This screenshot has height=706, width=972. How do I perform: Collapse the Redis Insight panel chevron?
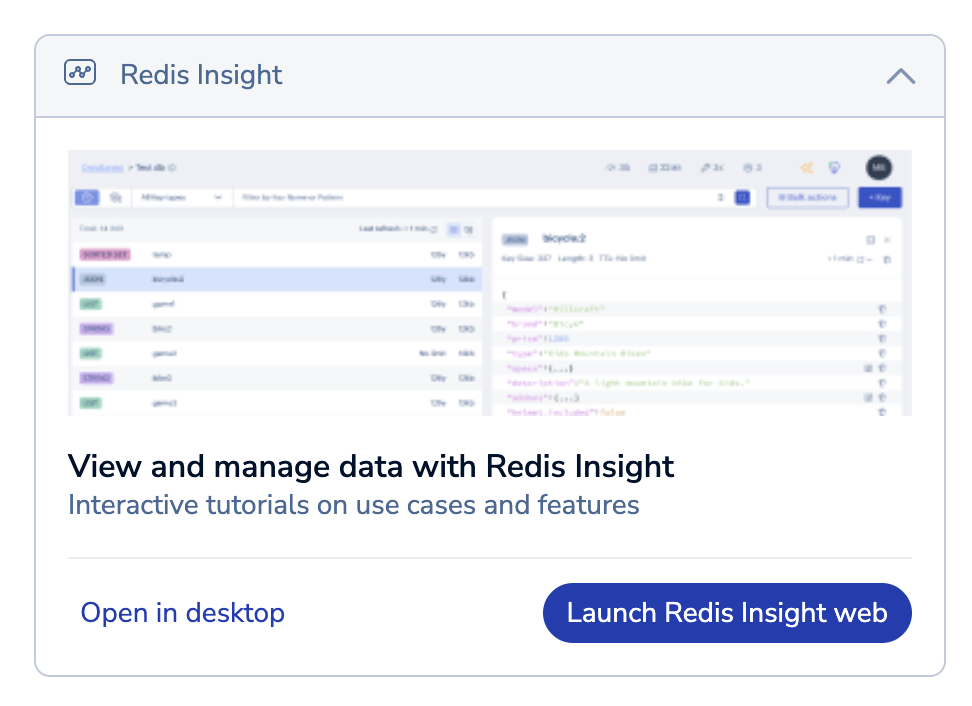pos(900,76)
